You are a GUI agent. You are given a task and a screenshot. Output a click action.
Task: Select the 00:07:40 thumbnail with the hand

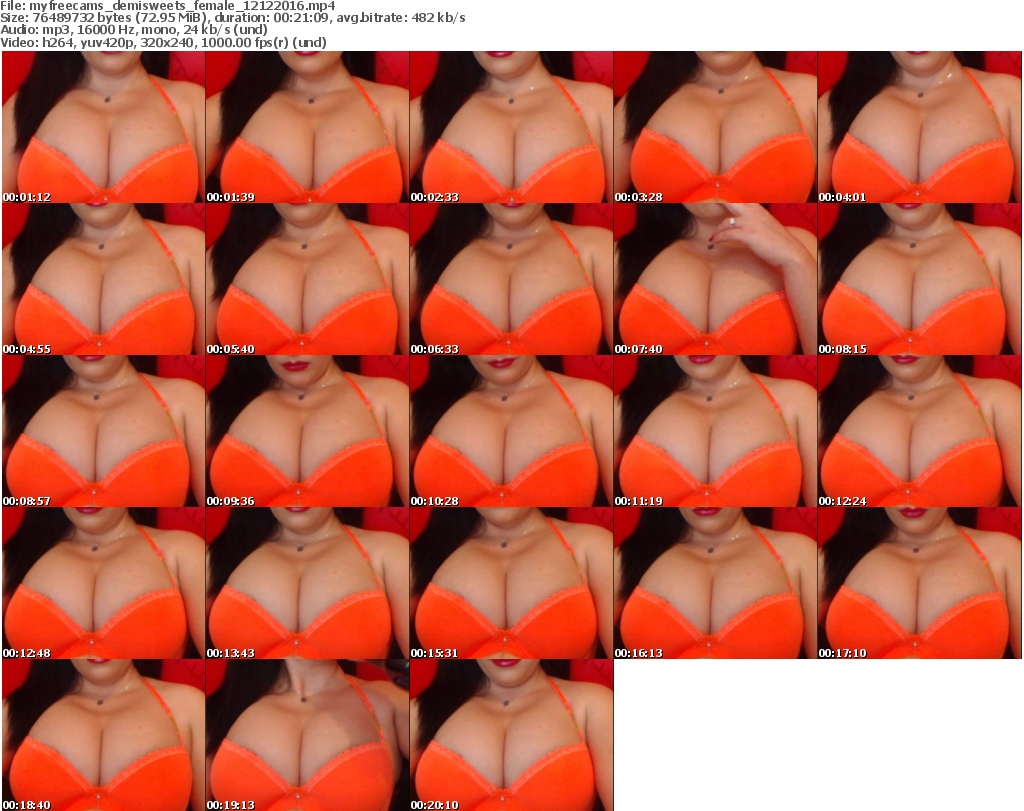click(714, 279)
